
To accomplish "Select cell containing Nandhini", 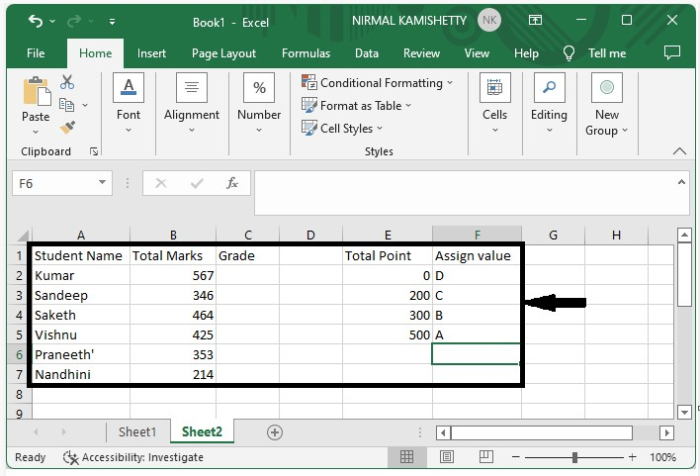I will (x=81, y=374).
